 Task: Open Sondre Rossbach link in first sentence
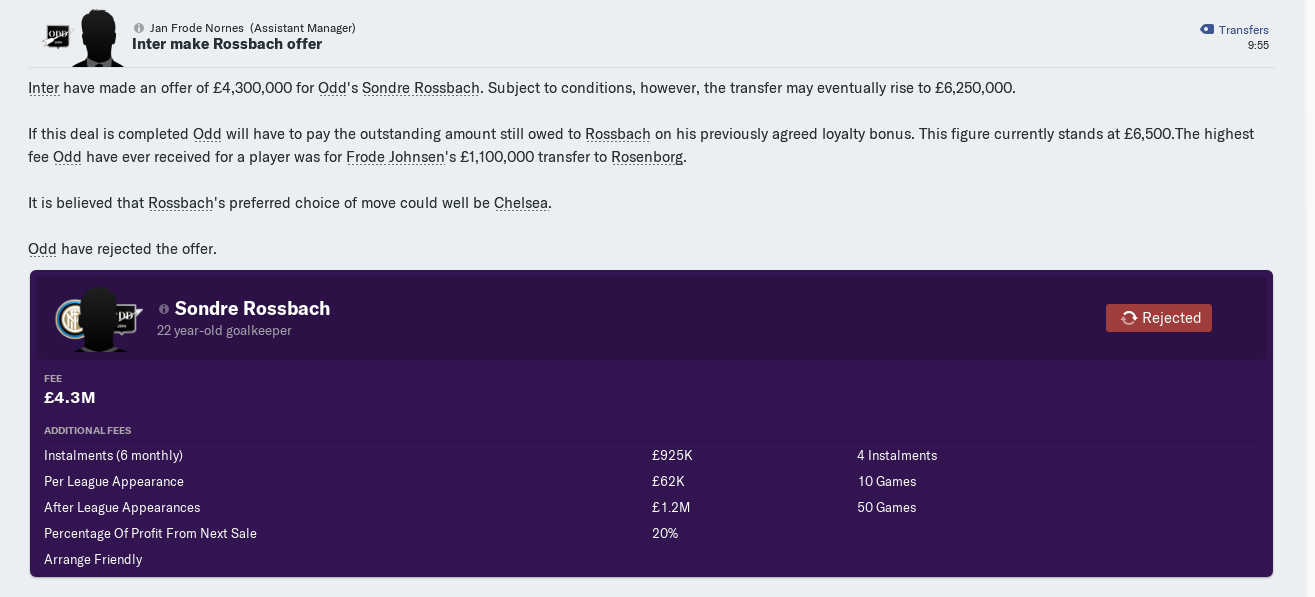click(421, 88)
